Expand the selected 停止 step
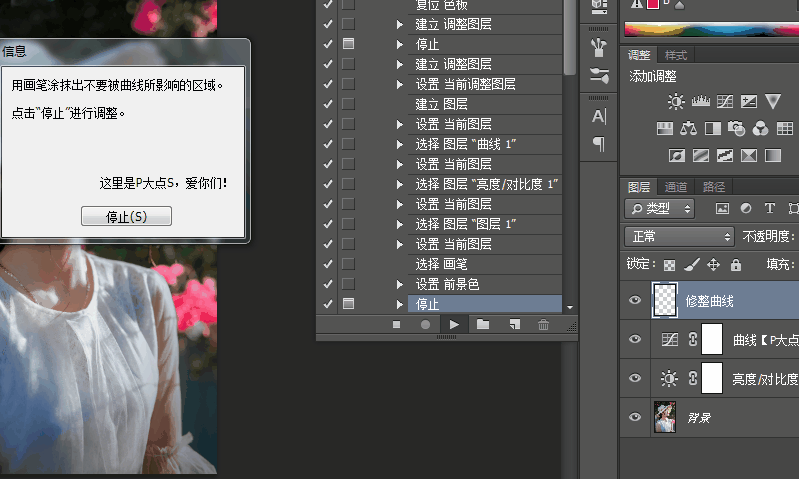 click(400, 304)
